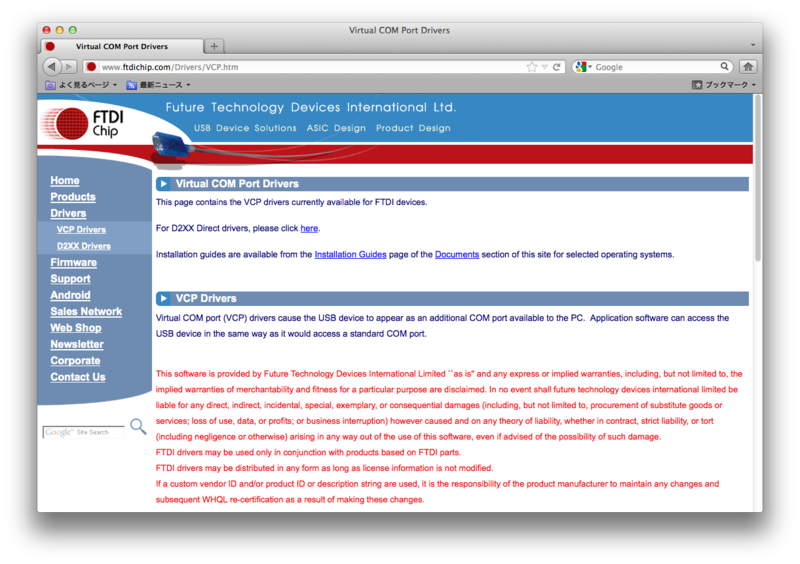Click the USB cable banner image
The height and width of the screenshot is (564, 800).
(x=174, y=146)
